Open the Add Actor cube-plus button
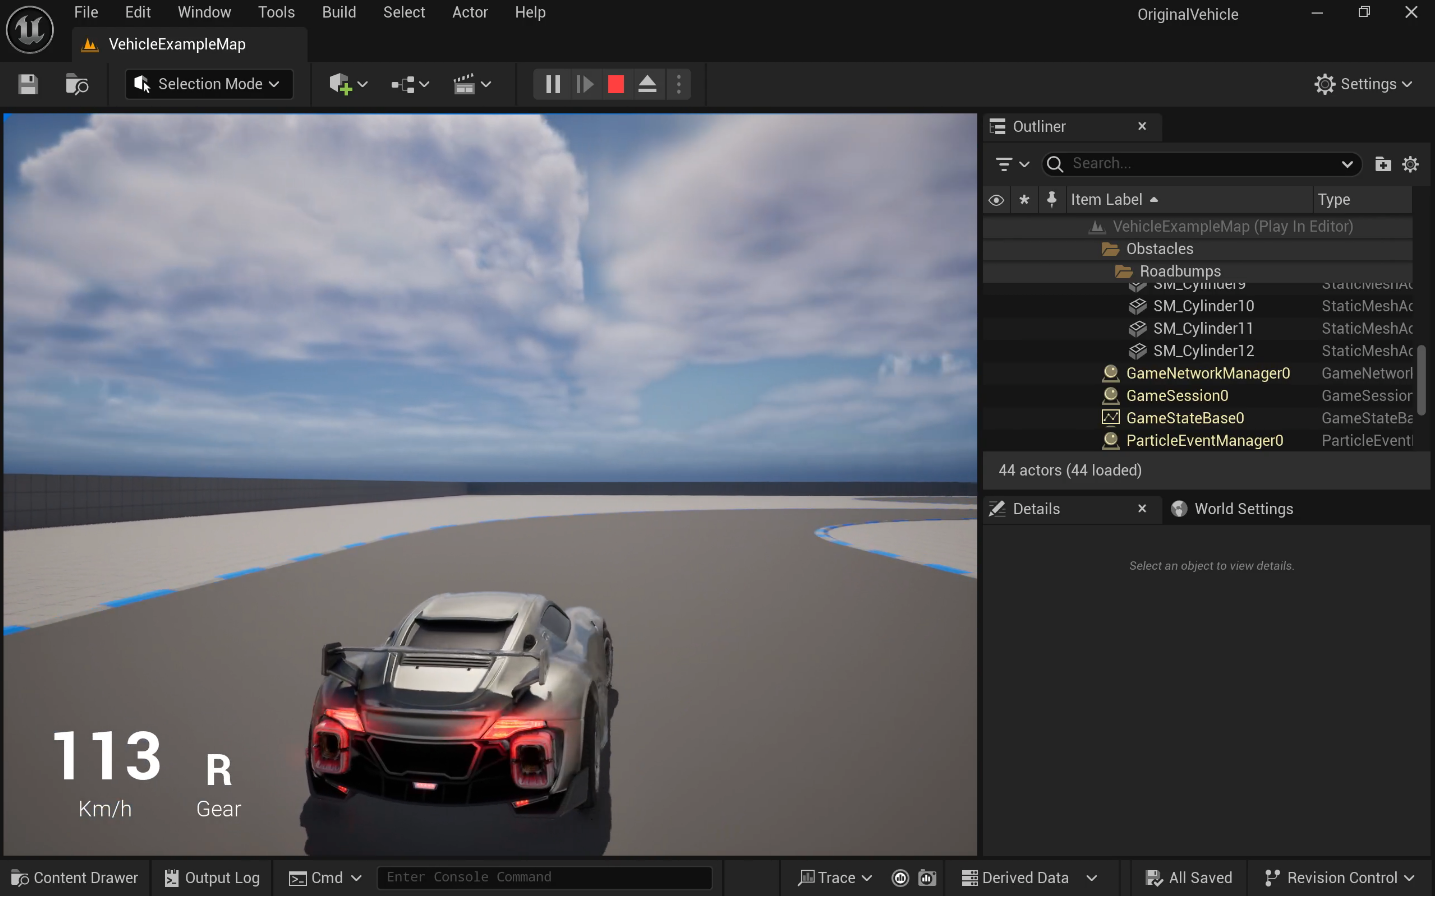The height and width of the screenshot is (897, 1436). coord(349,84)
